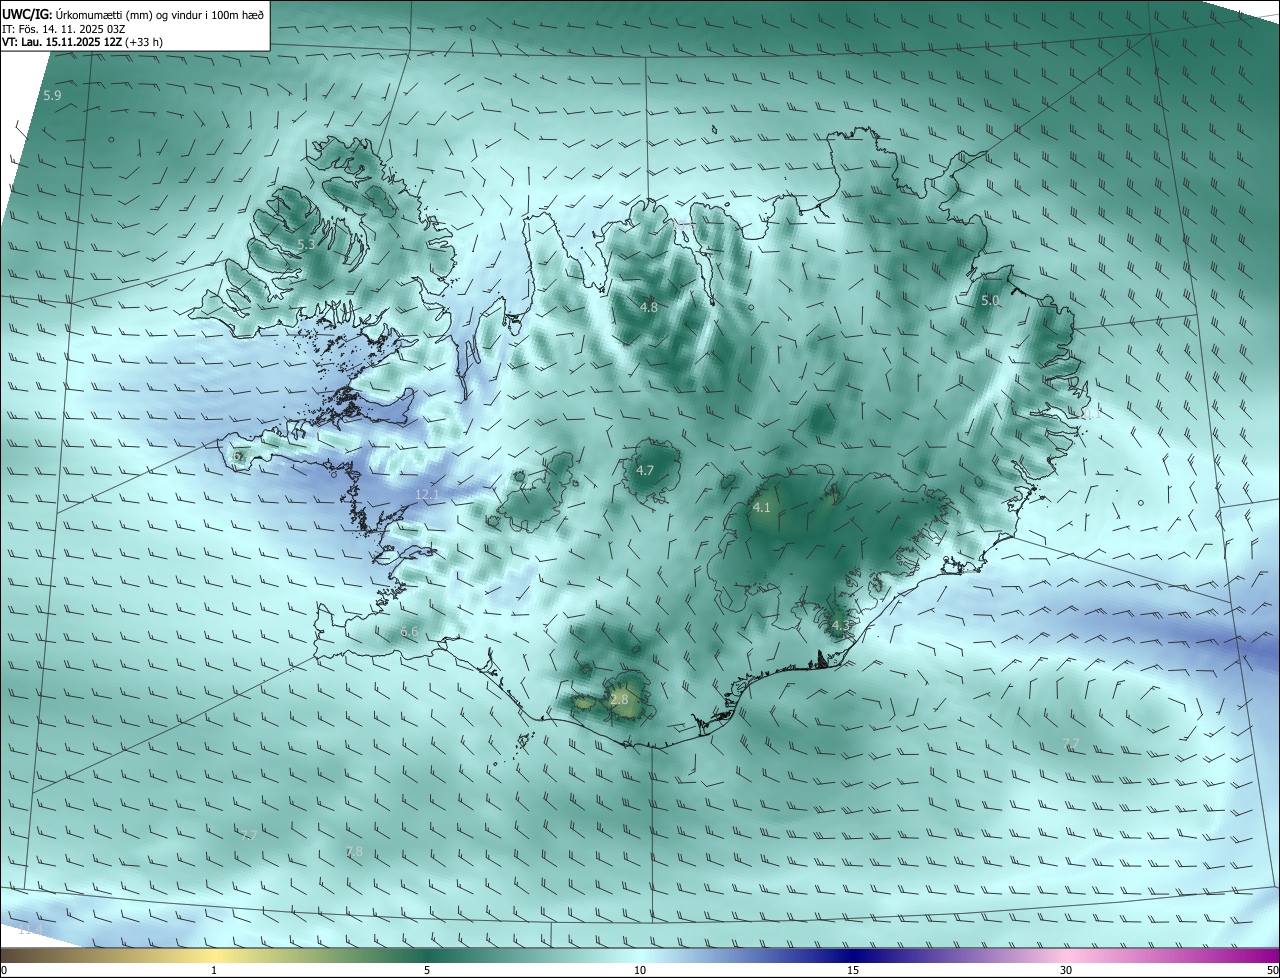Click the 6.6 value label on Reykjanes

coord(409,632)
